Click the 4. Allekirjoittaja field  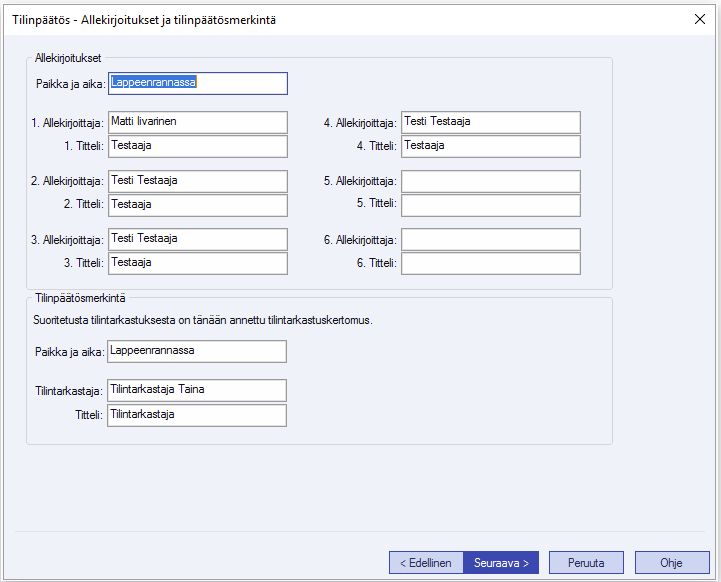click(x=490, y=122)
